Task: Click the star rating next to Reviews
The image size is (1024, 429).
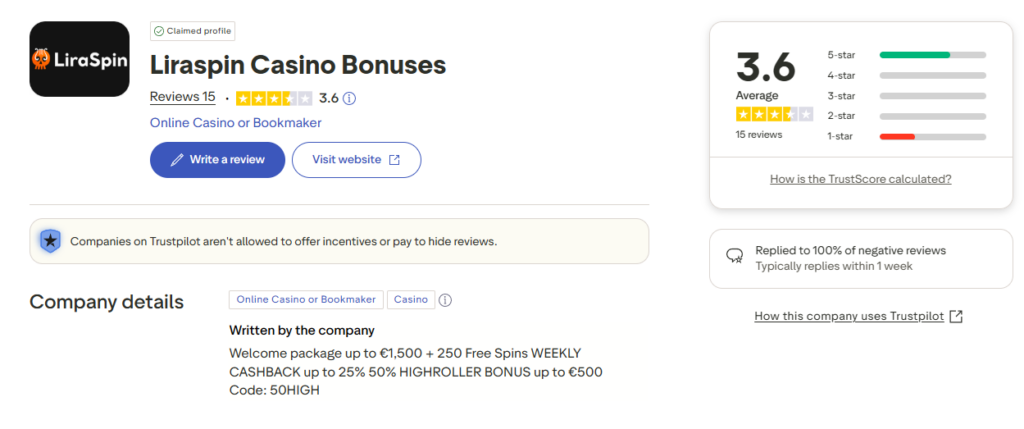Action: [x=274, y=98]
